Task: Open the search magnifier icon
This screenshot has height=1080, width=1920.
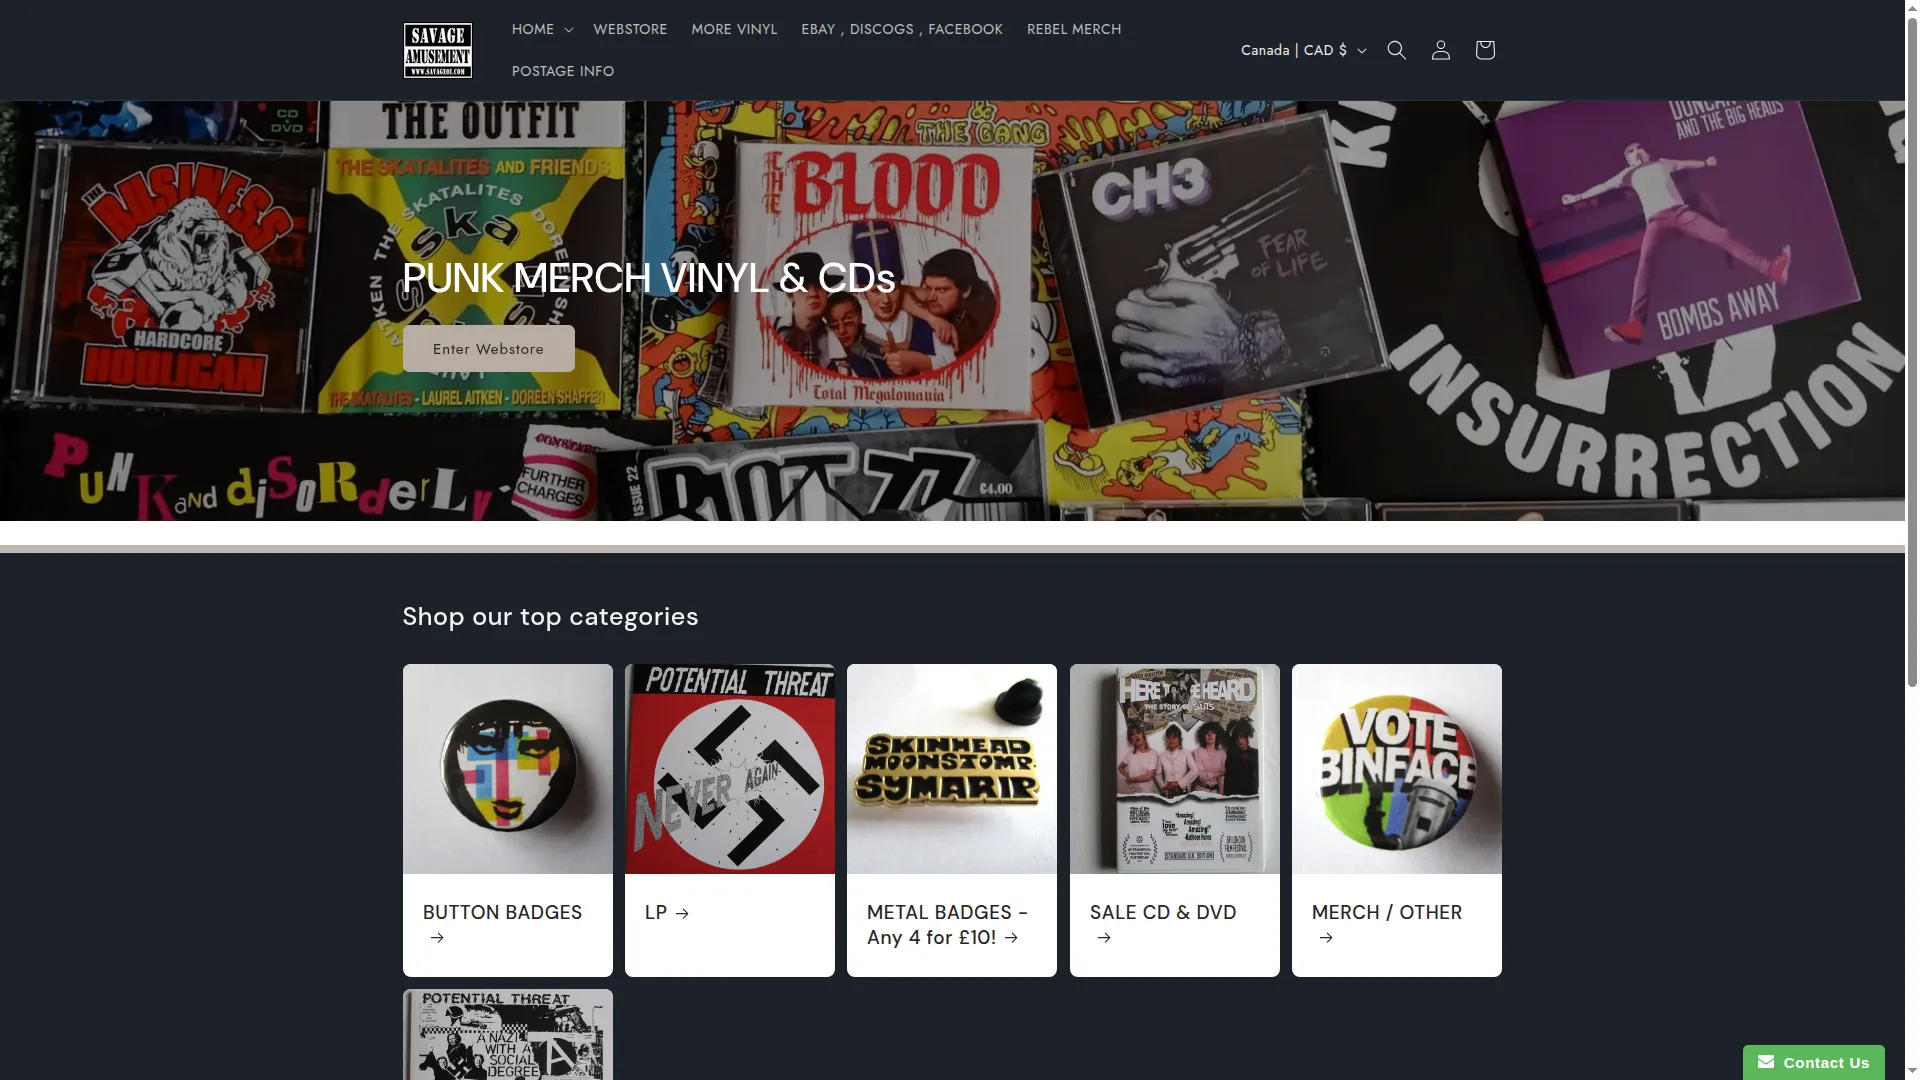Action: (x=1396, y=50)
